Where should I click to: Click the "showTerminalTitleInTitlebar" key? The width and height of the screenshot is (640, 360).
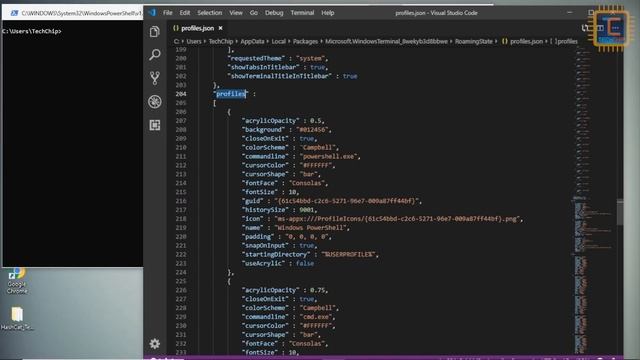tap(280, 76)
